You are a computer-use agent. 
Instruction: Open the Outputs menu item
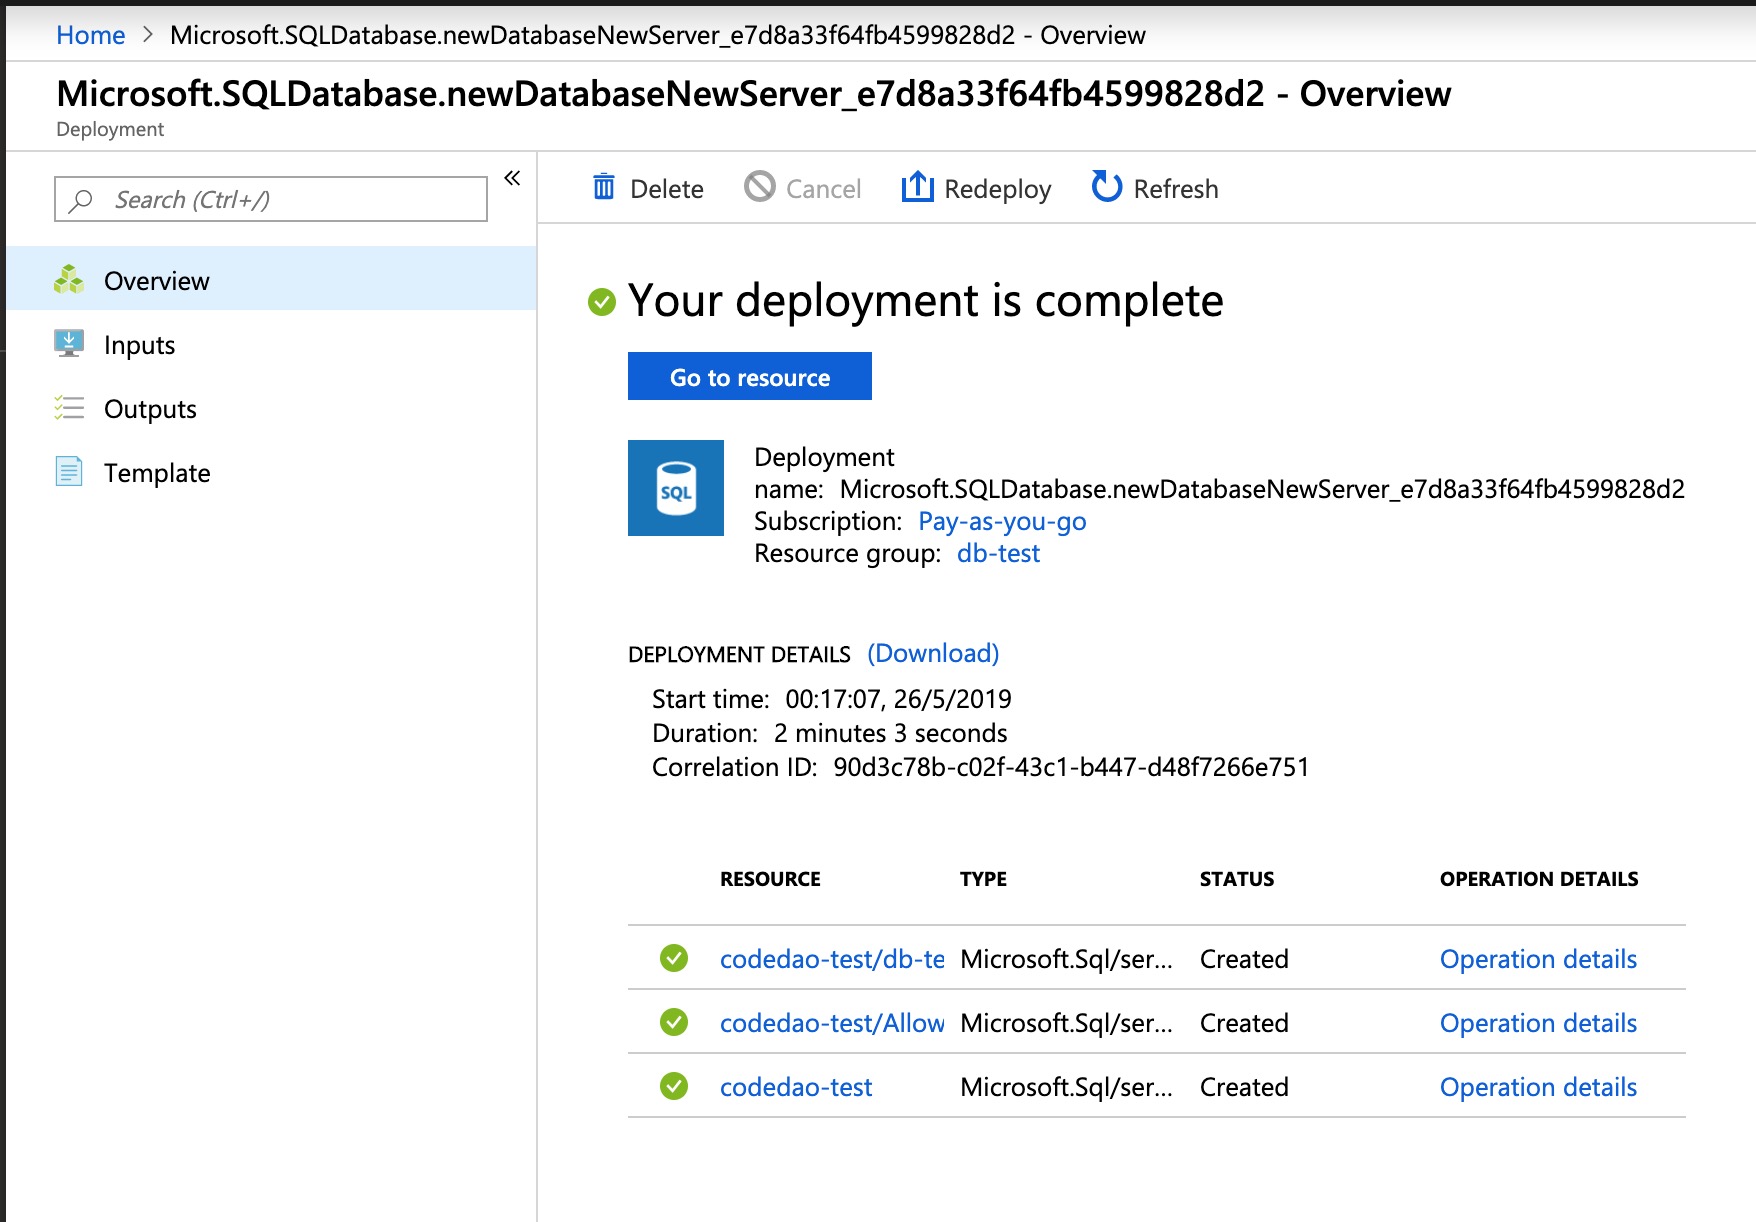pos(150,409)
